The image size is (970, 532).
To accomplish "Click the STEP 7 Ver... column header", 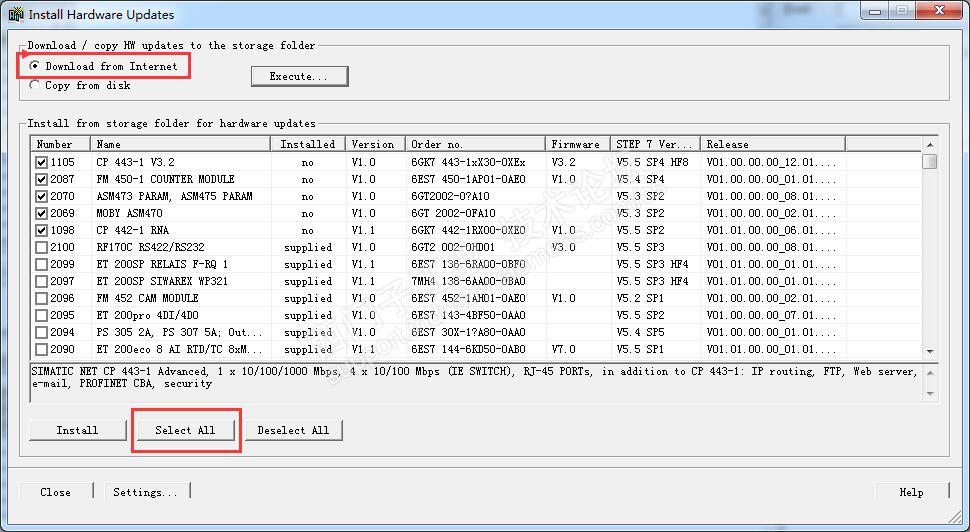I will pyautogui.click(x=655, y=144).
